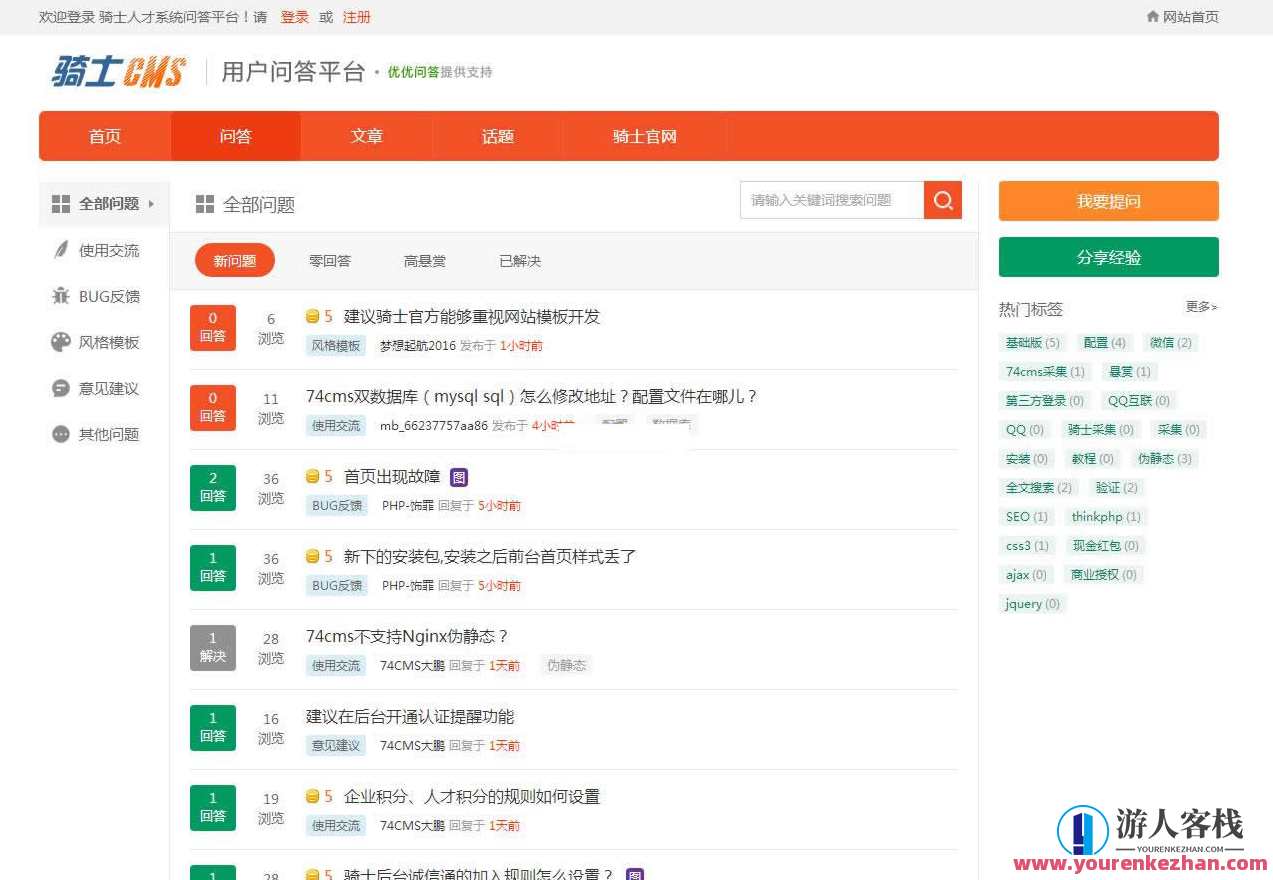Click the search magnifier icon
Image resolution: width=1273 pixels, height=880 pixels.
pyautogui.click(x=941, y=199)
